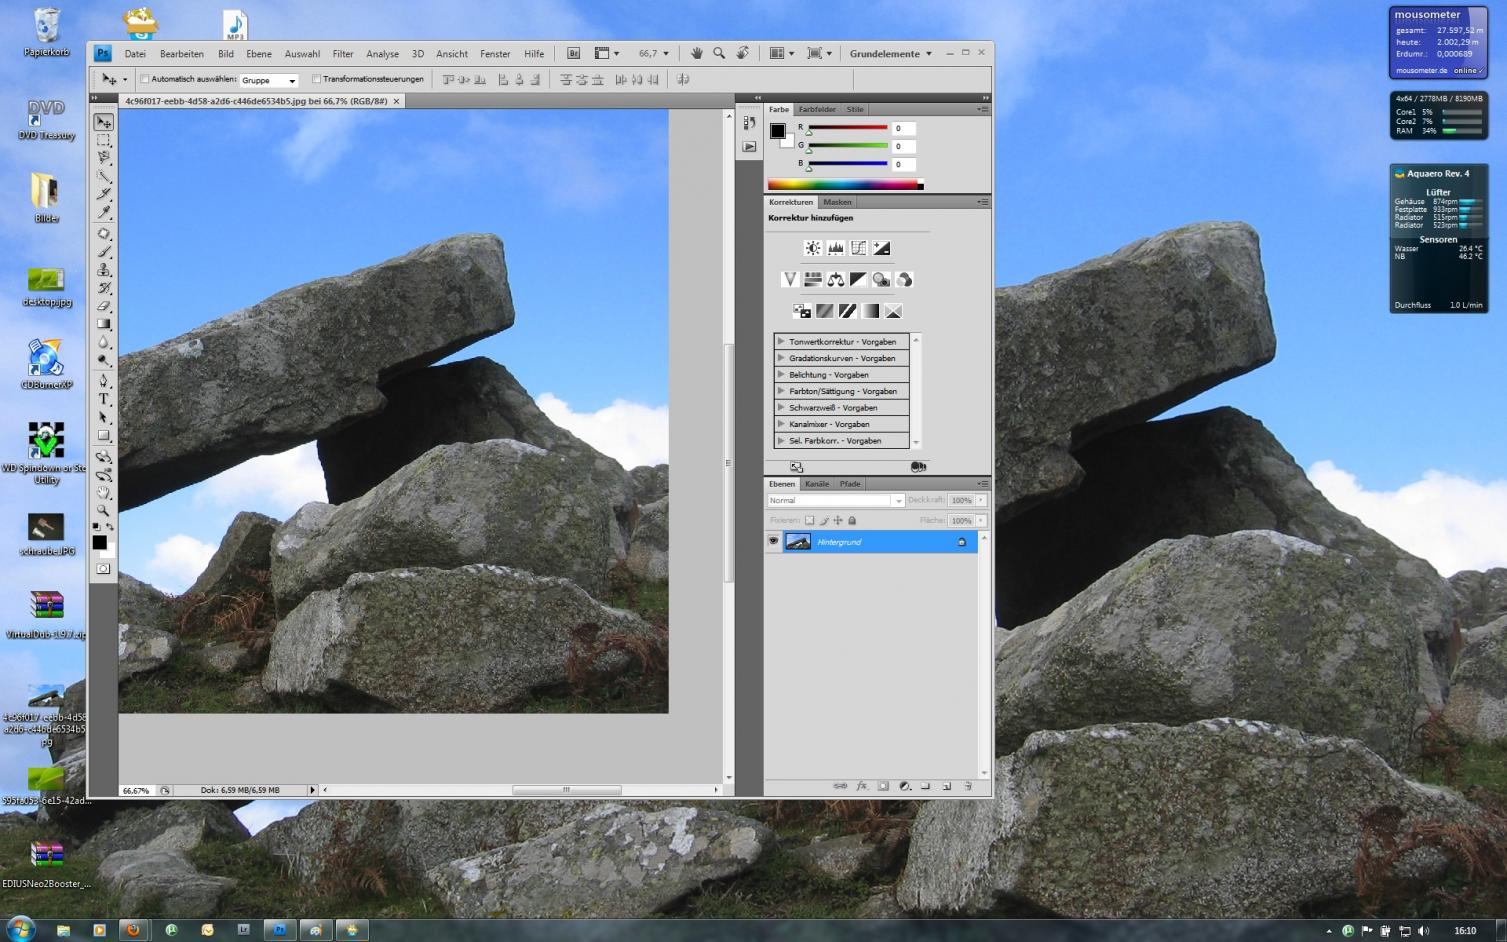The width and height of the screenshot is (1507, 942).
Task: Select the Hand tool in the toolbox
Action: point(104,492)
